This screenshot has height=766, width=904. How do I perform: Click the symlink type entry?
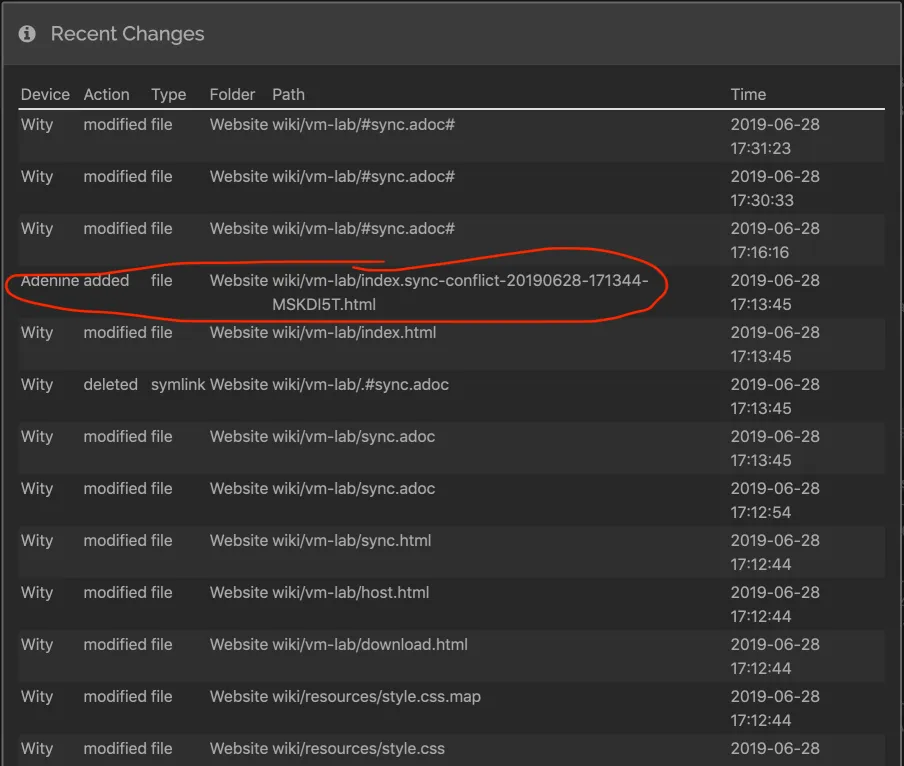tap(178, 385)
